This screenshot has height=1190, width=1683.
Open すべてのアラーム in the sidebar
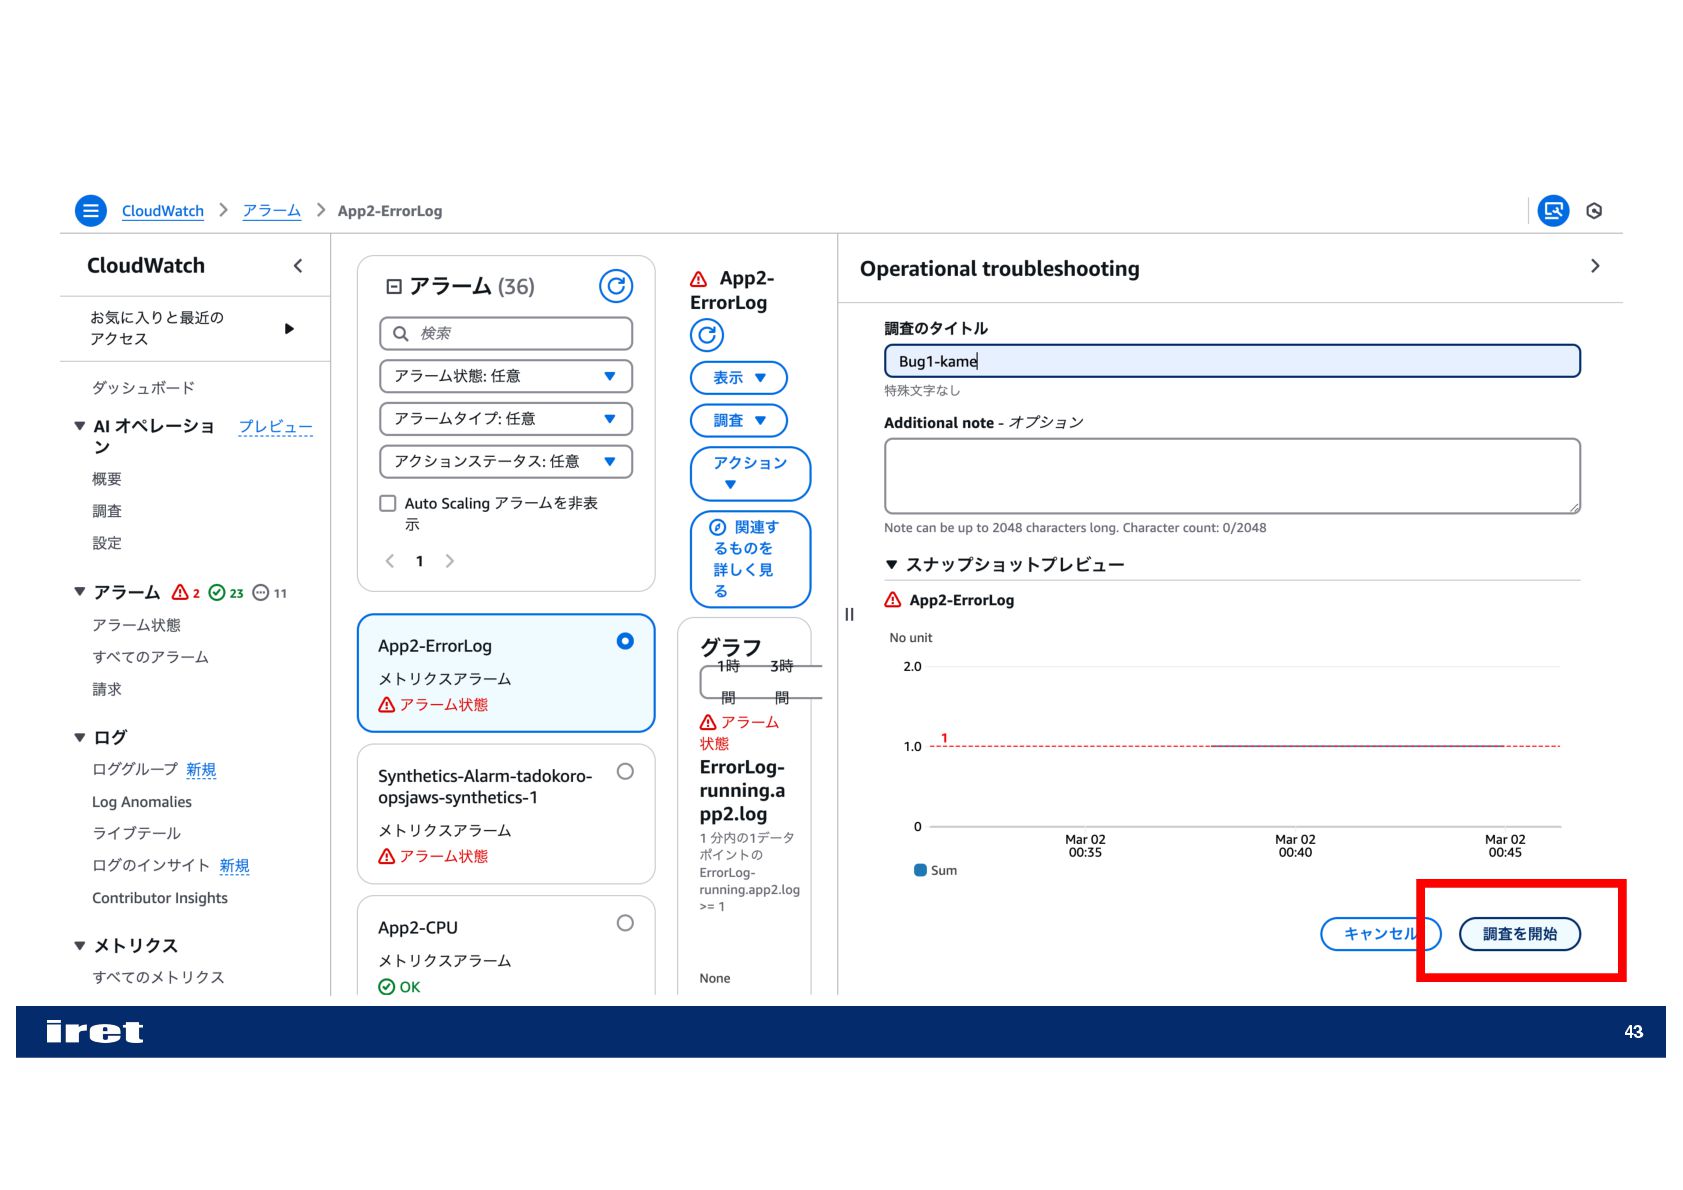pyautogui.click(x=150, y=657)
